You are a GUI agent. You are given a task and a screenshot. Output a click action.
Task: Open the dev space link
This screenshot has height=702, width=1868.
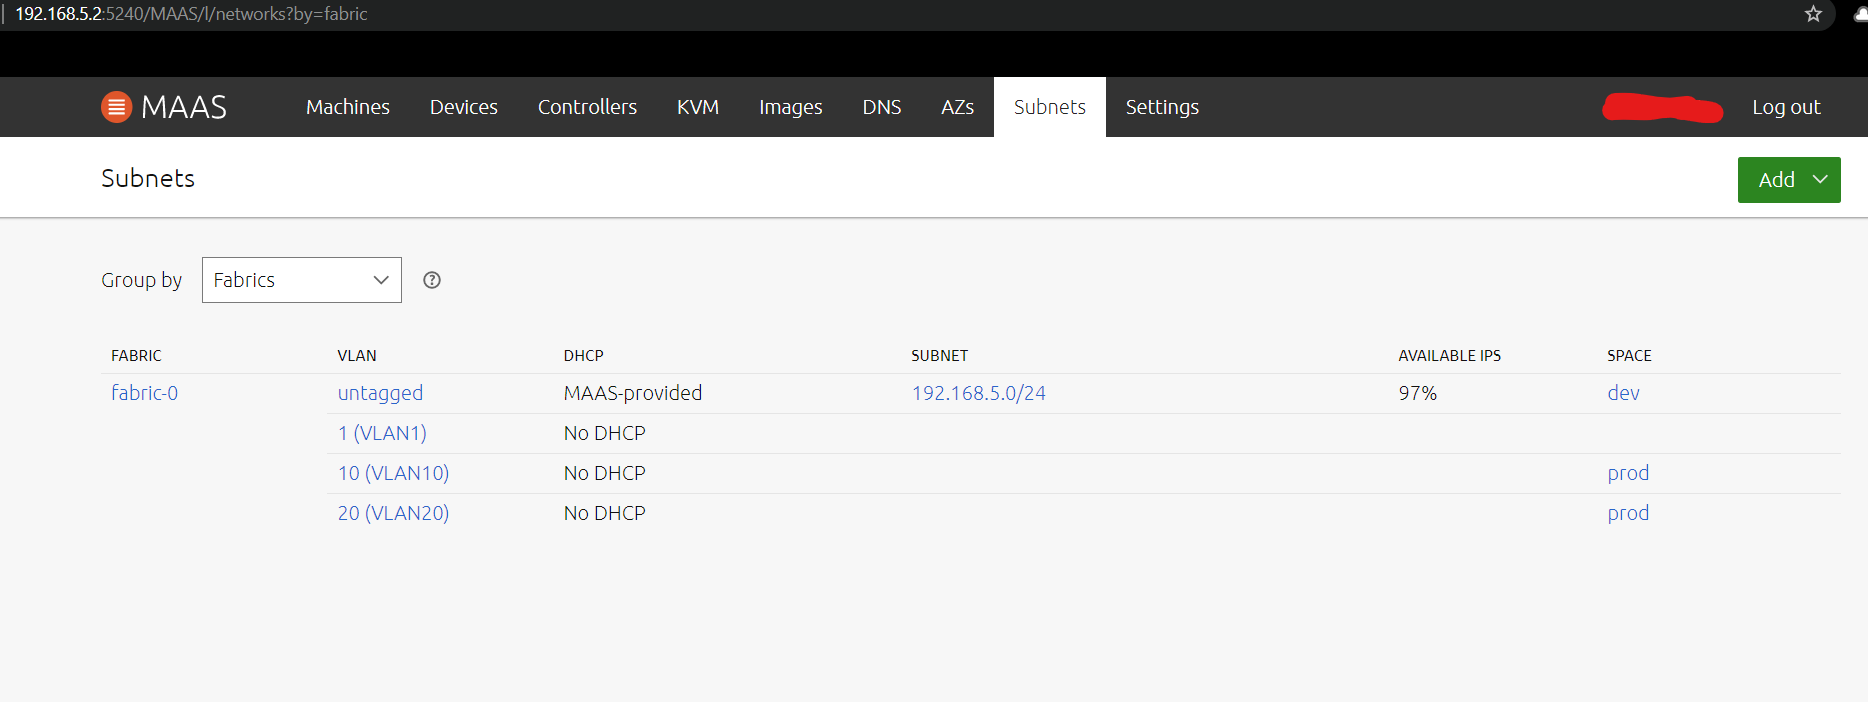[1623, 393]
